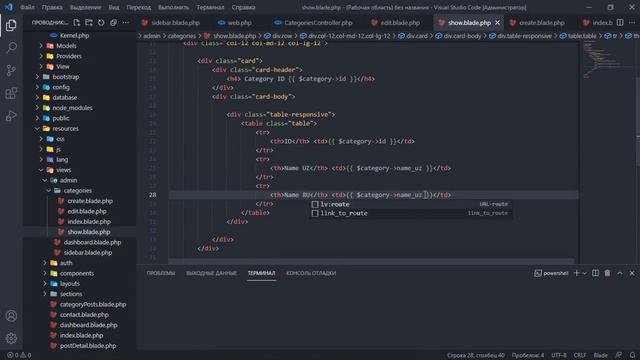Split the editor to the right
The width and height of the screenshot is (640, 360).
[620, 23]
